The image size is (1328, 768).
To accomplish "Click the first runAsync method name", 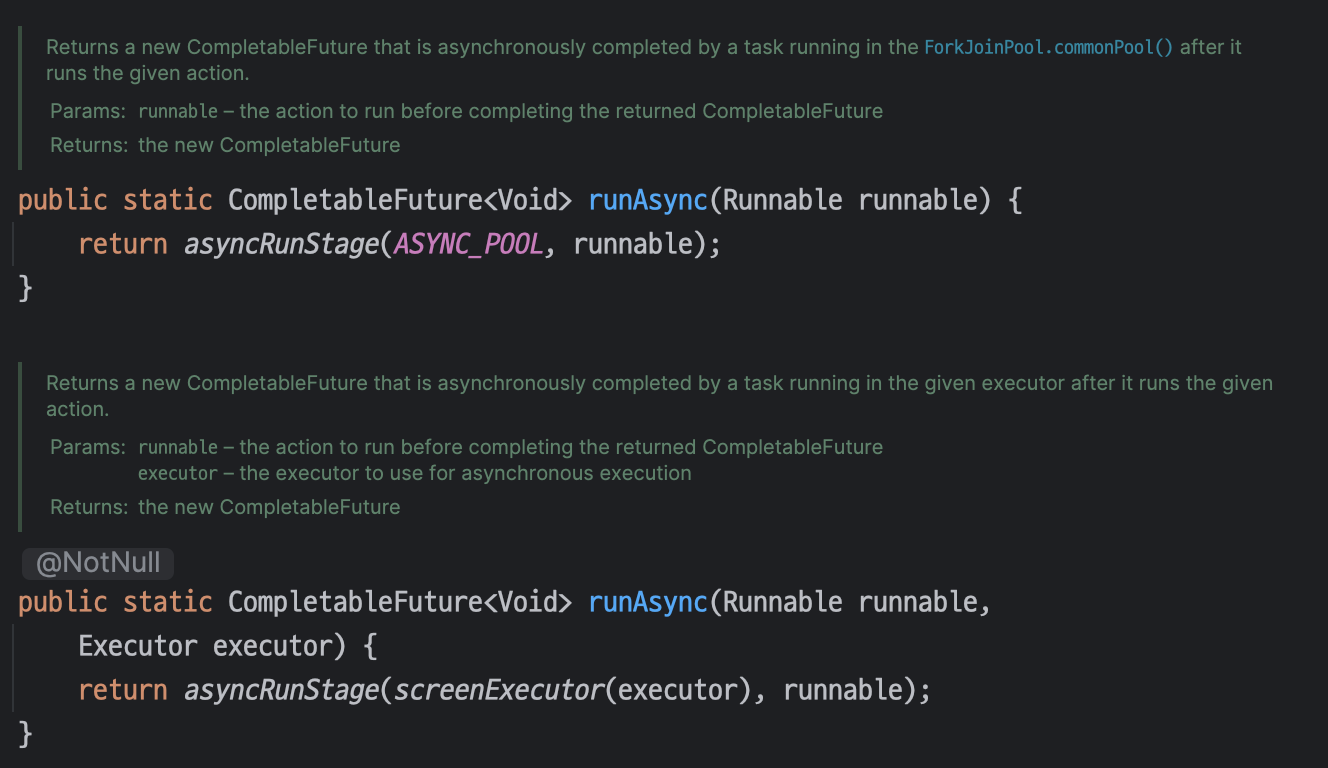I will (648, 200).
